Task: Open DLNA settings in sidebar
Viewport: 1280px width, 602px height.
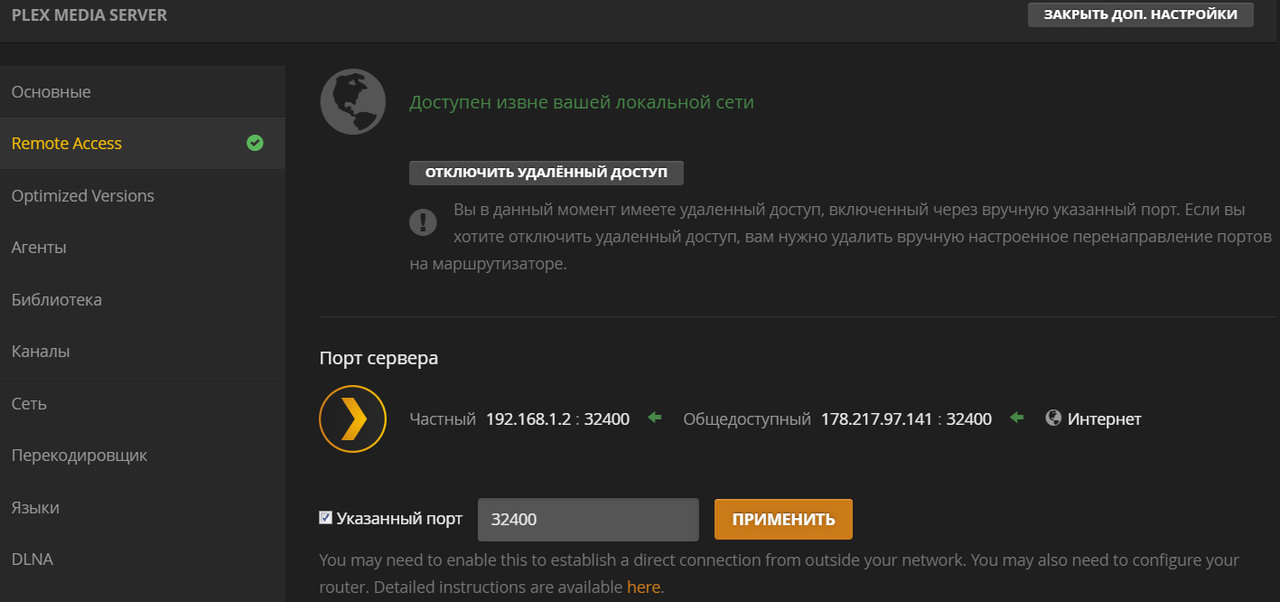Action: (x=32, y=560)
